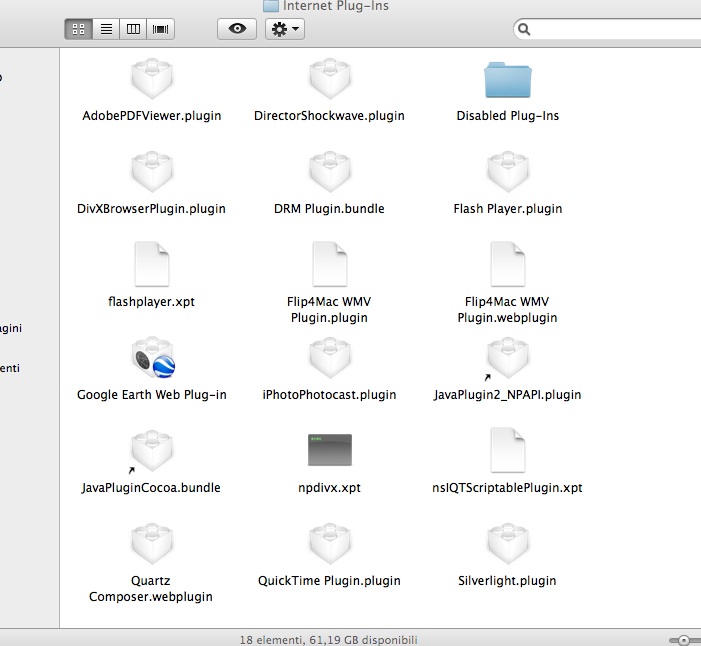Select the Google Earth Web Plug-in icon
The width and height of the screenshot is (701, 646).
point(153,358)
